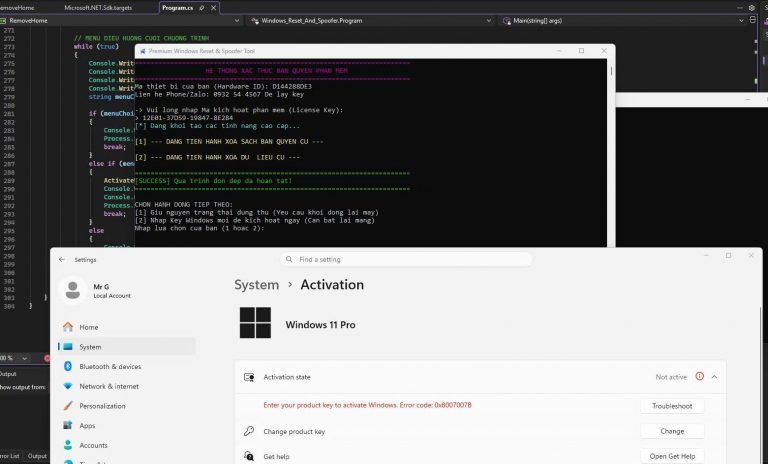Click the Hardware ID line in console

pos(223,86)
